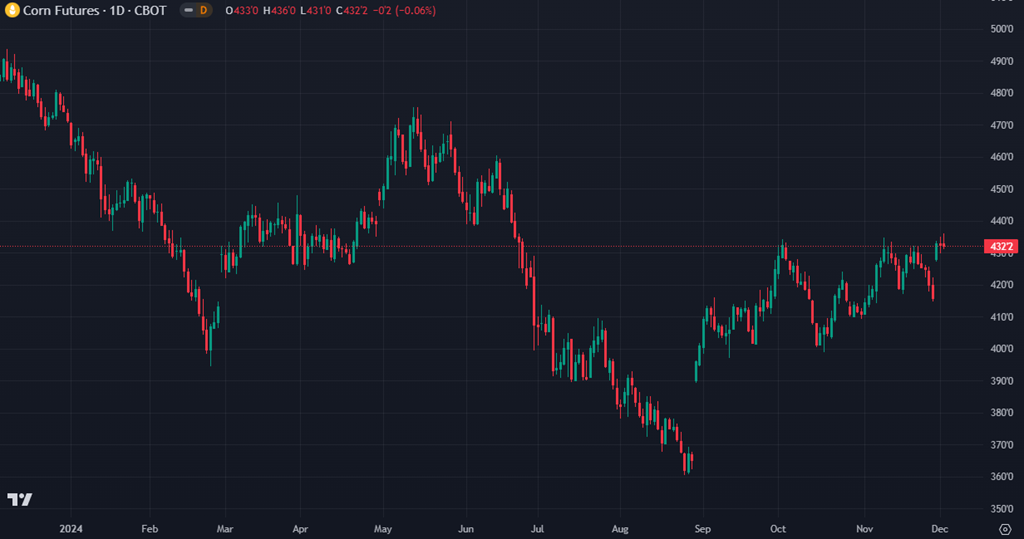
Task: Click the May label on the time axis
Action: click(x=382, y=528)
